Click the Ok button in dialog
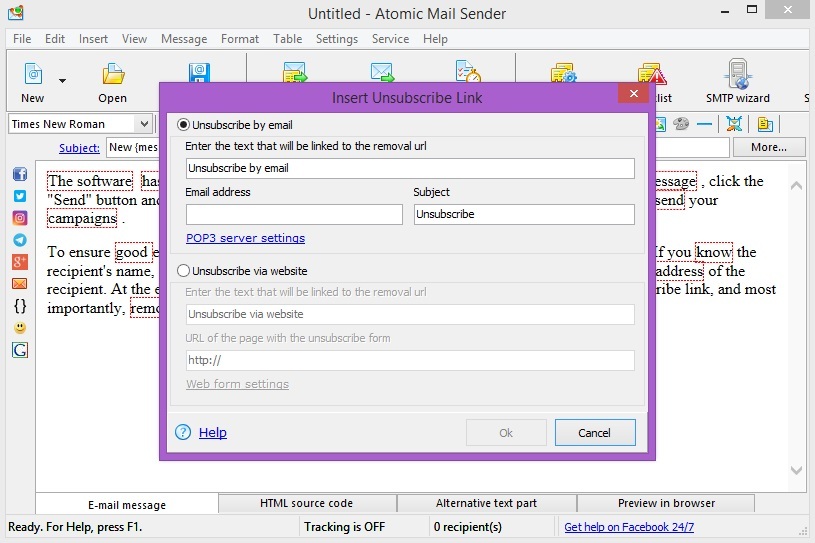 point(506,432)
